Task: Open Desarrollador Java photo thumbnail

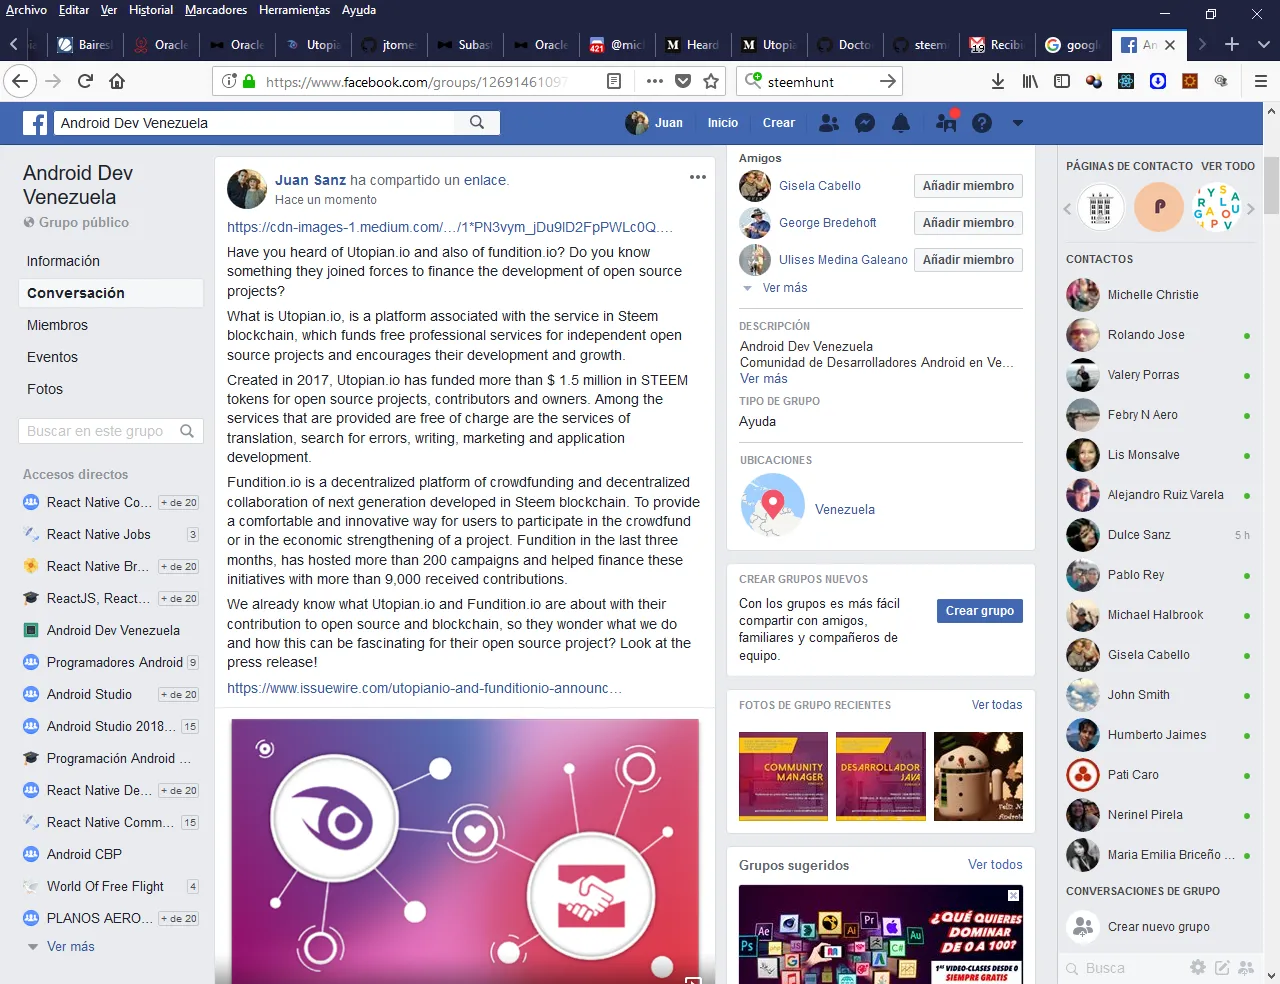Action: coord(881,776)
